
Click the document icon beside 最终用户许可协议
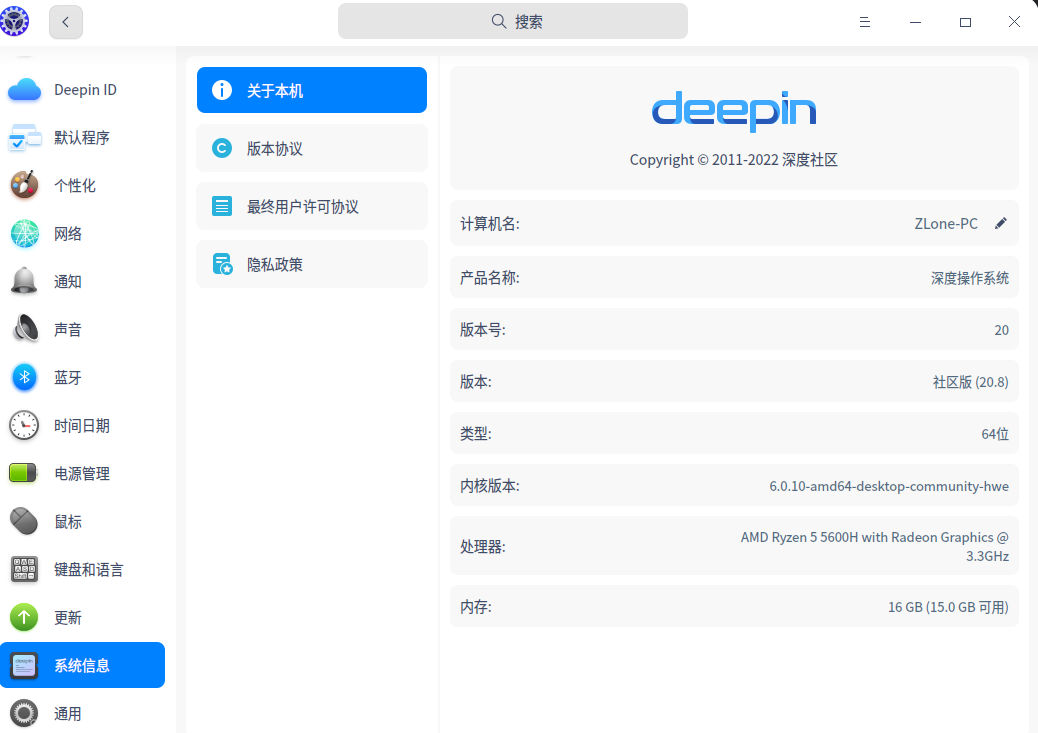point(222,206)
